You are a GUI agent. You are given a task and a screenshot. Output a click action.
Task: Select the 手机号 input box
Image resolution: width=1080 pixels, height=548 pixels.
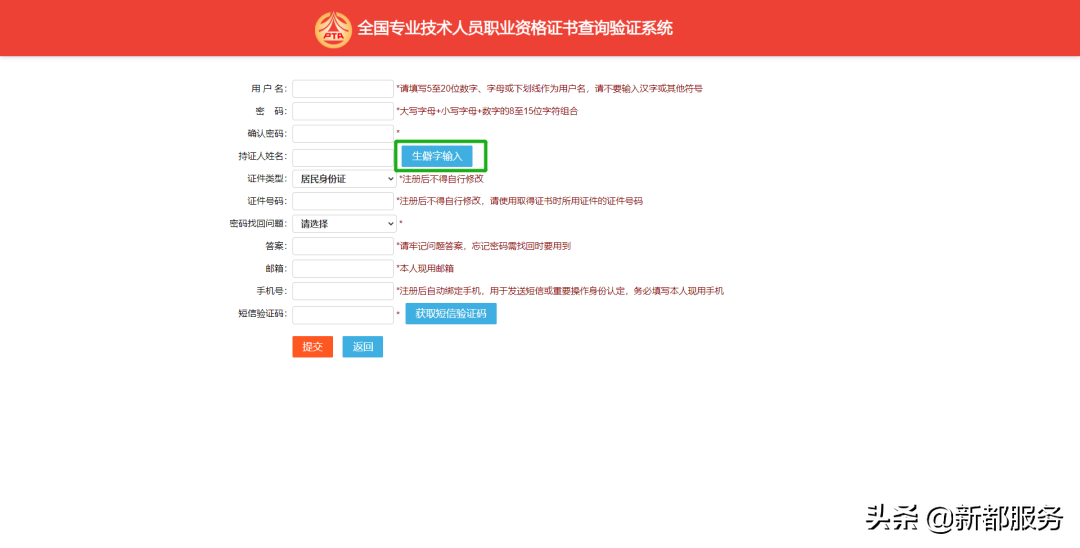(343, 291)
